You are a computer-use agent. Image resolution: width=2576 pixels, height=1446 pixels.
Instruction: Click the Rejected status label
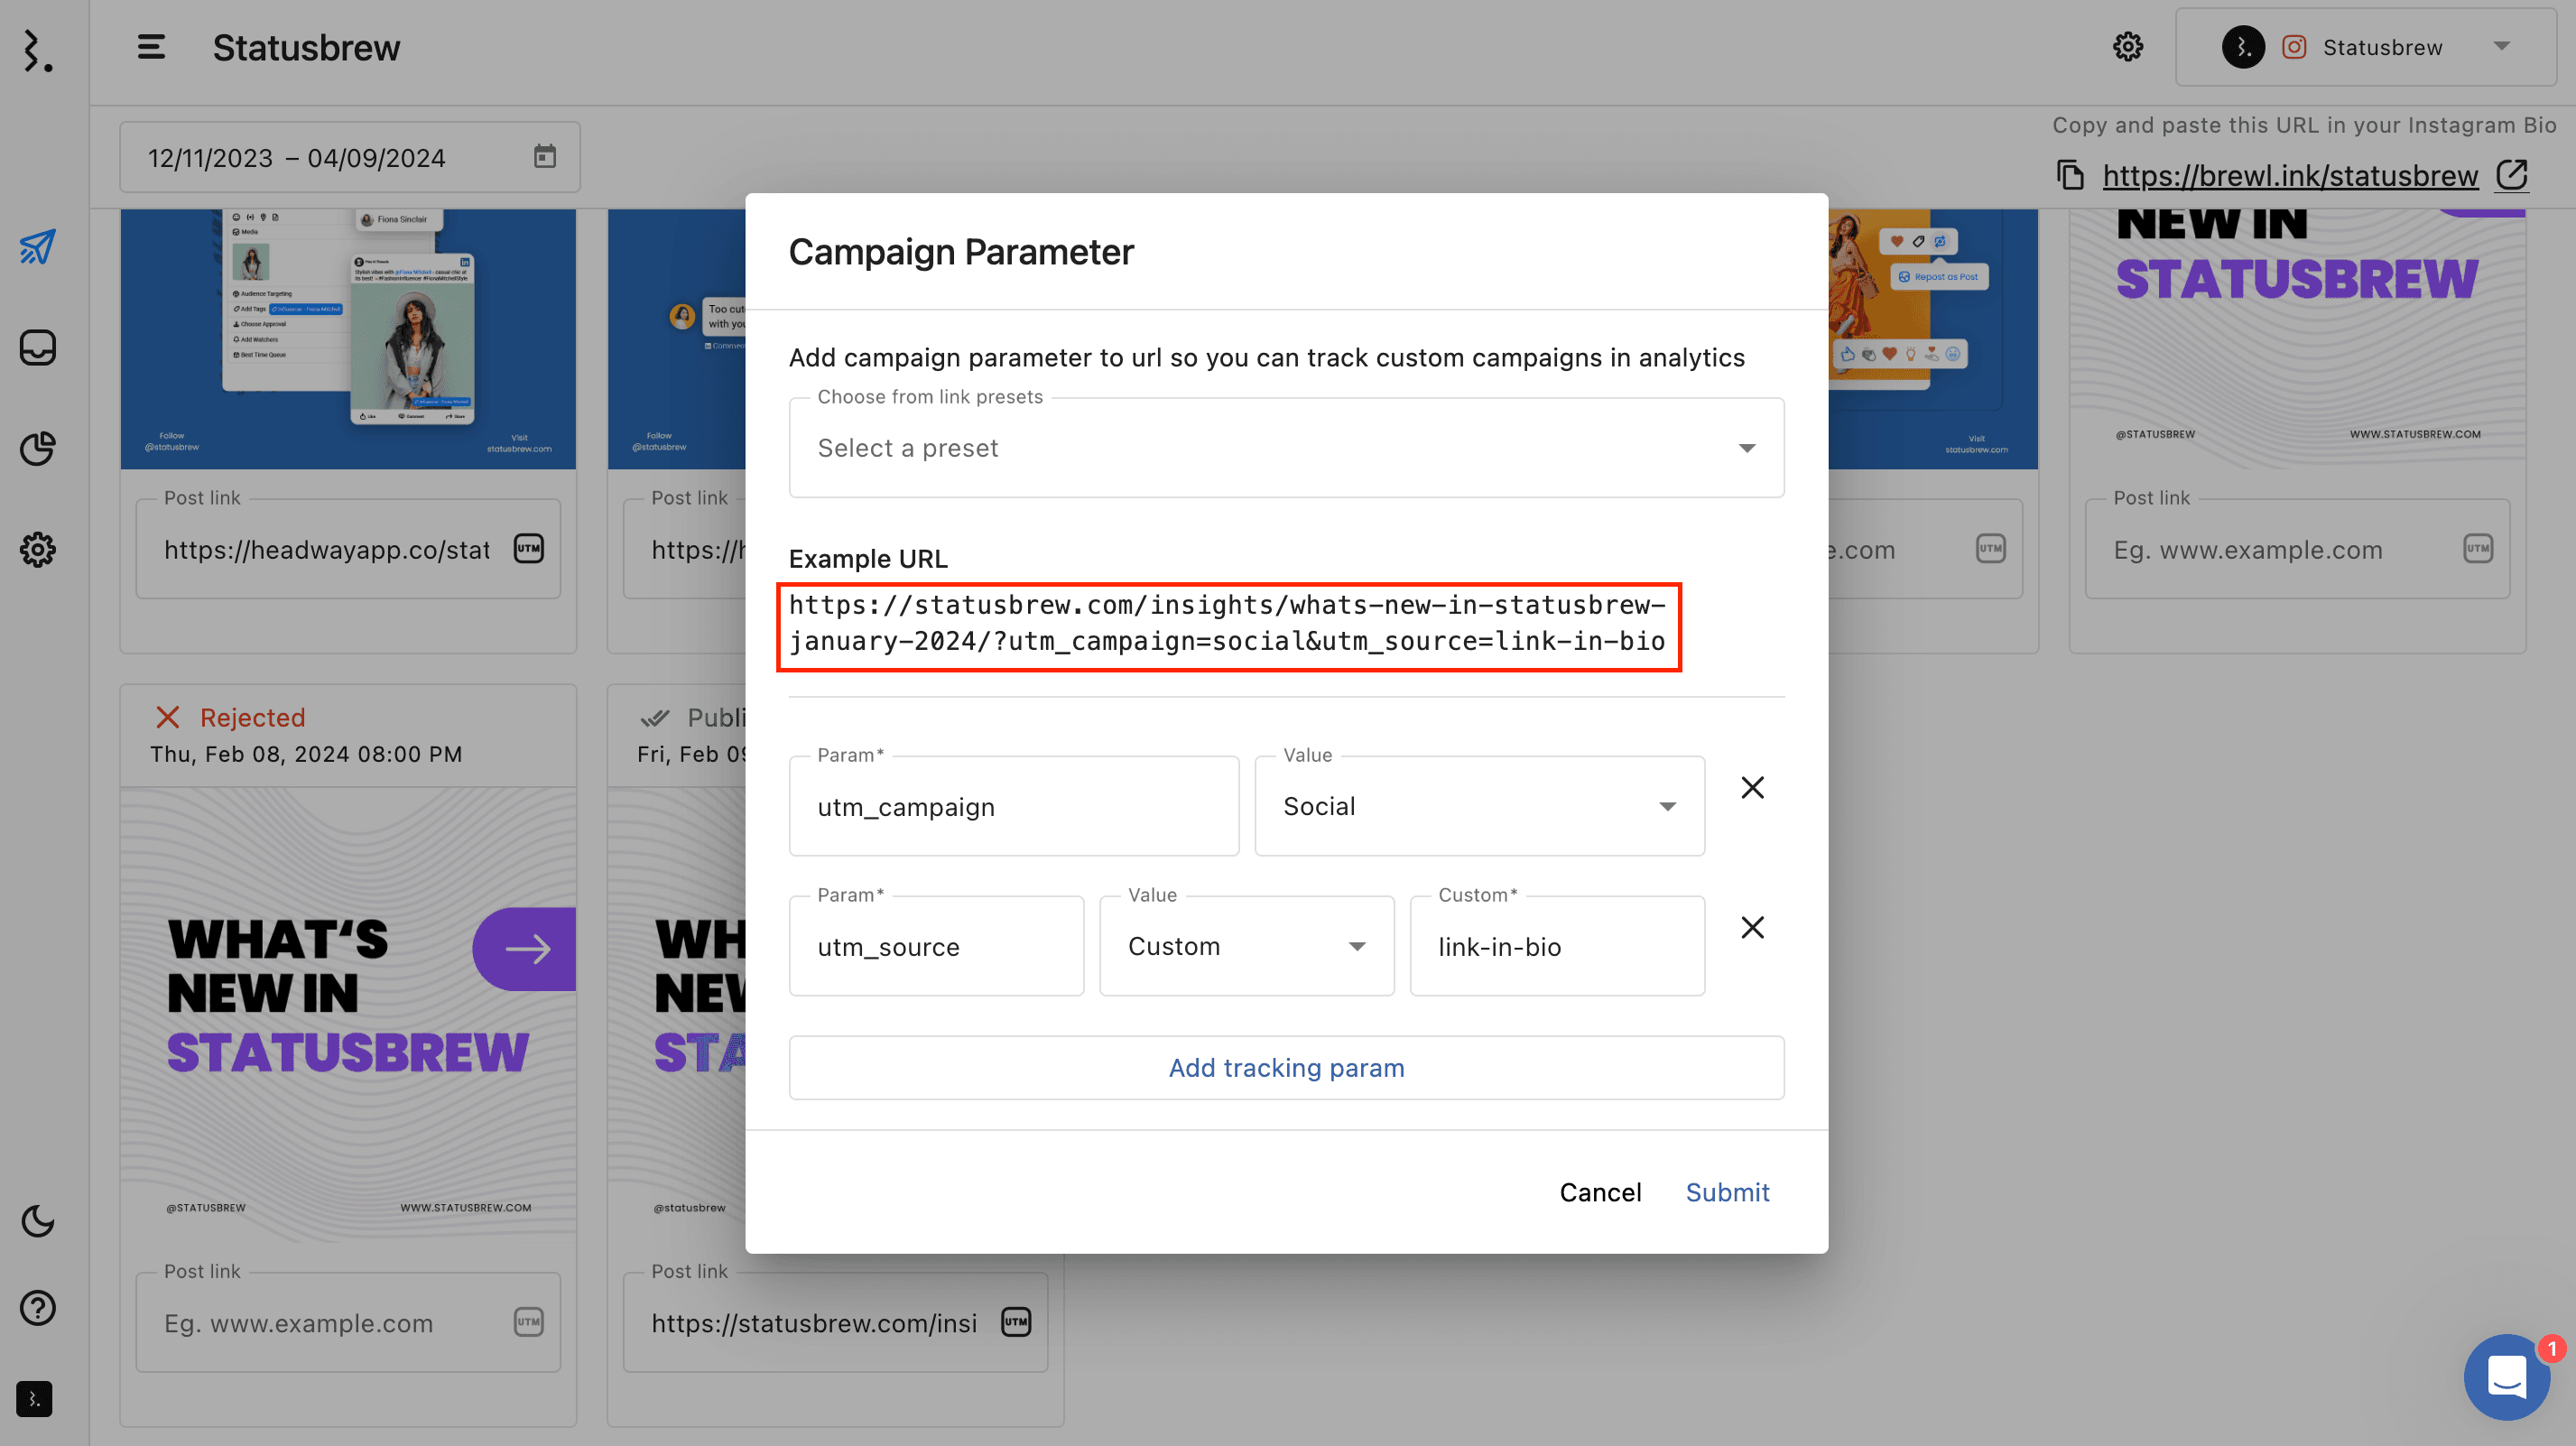[252, 717]
